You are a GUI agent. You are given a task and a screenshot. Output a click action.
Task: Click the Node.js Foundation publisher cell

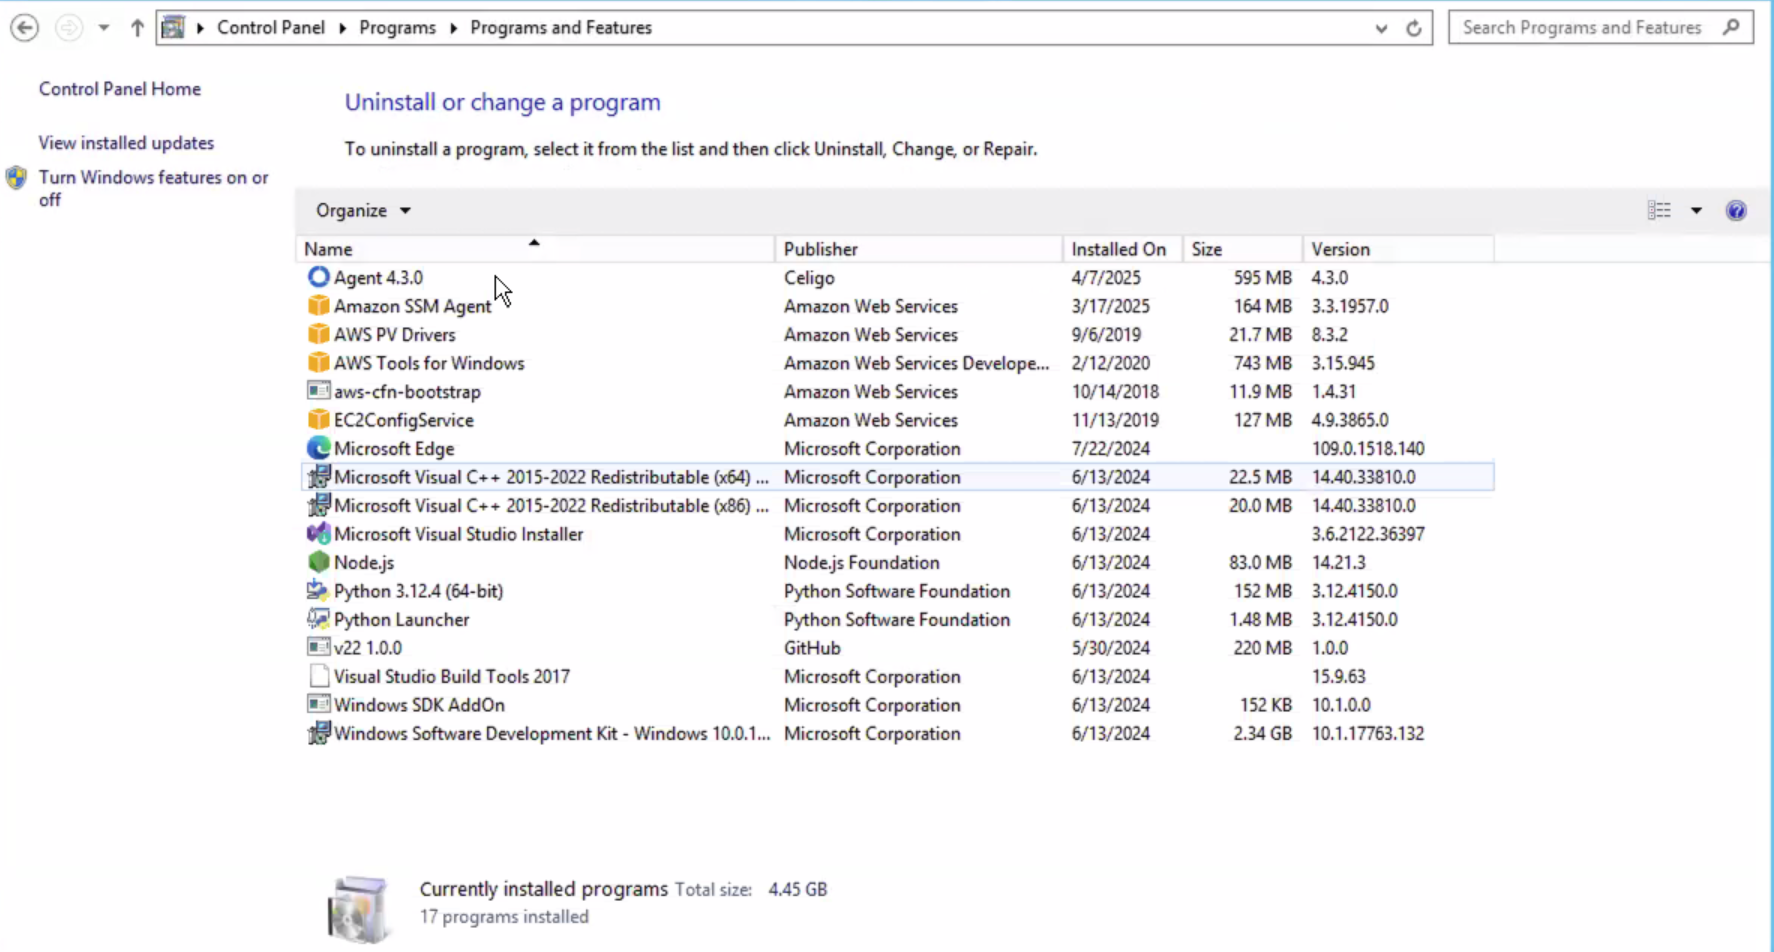click(862, 563)
